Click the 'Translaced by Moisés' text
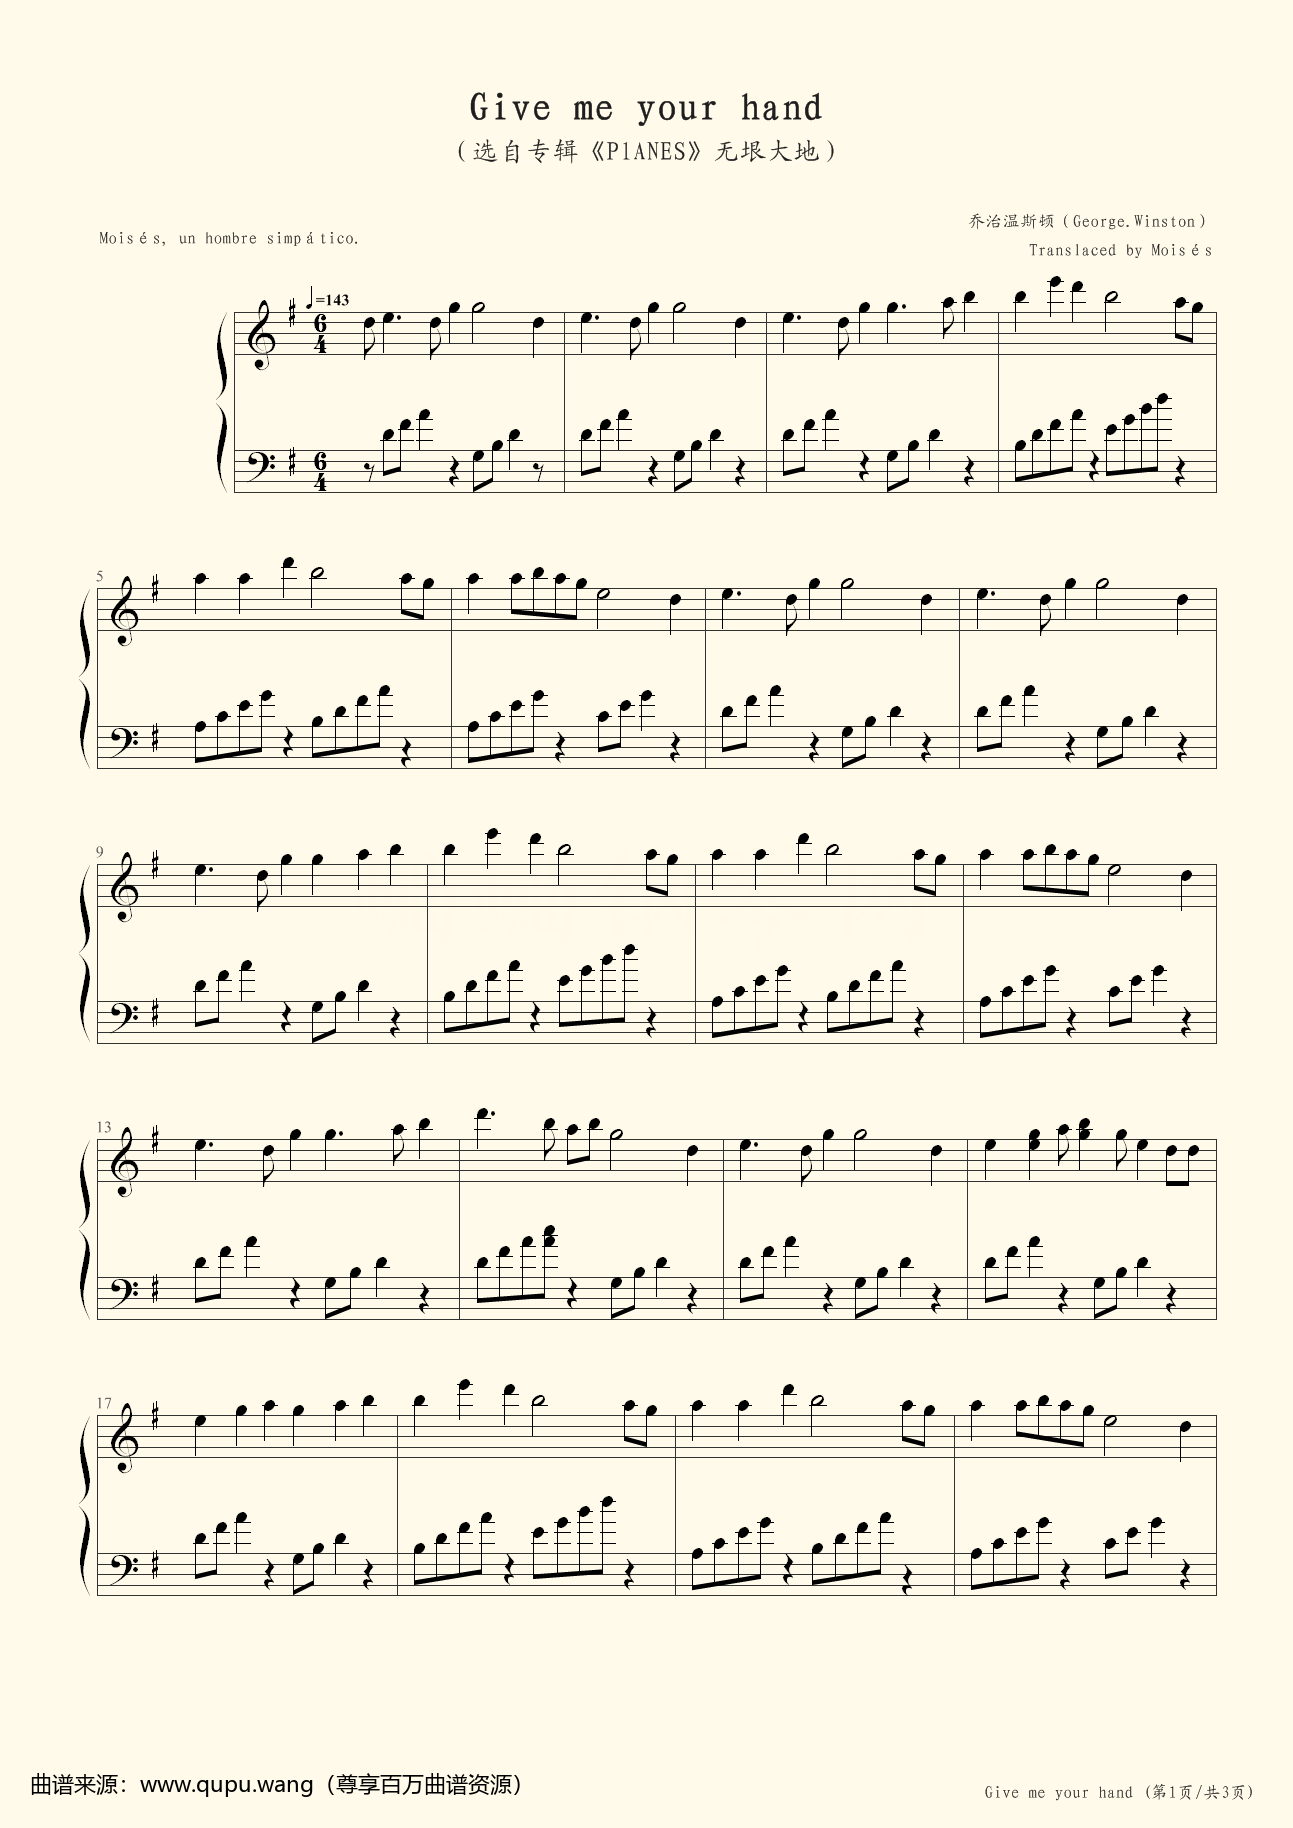This screenshot has width=1293, height=1828. coord(1121,250)
